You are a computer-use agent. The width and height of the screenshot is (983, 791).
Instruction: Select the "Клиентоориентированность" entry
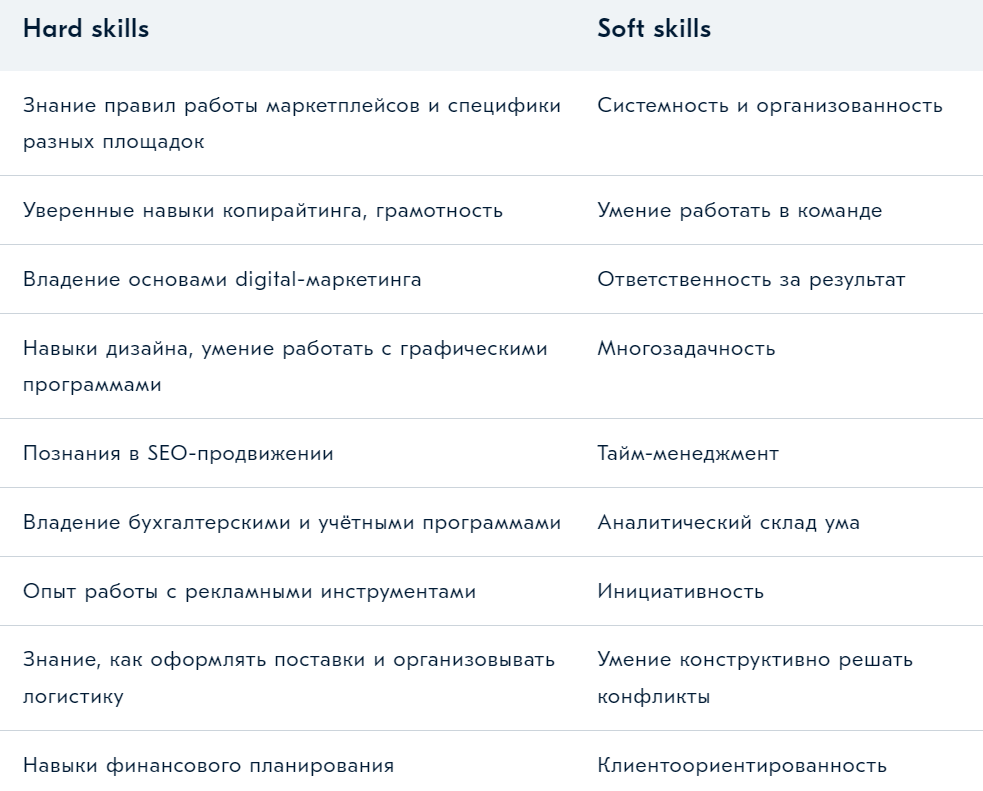coord(742,765)
